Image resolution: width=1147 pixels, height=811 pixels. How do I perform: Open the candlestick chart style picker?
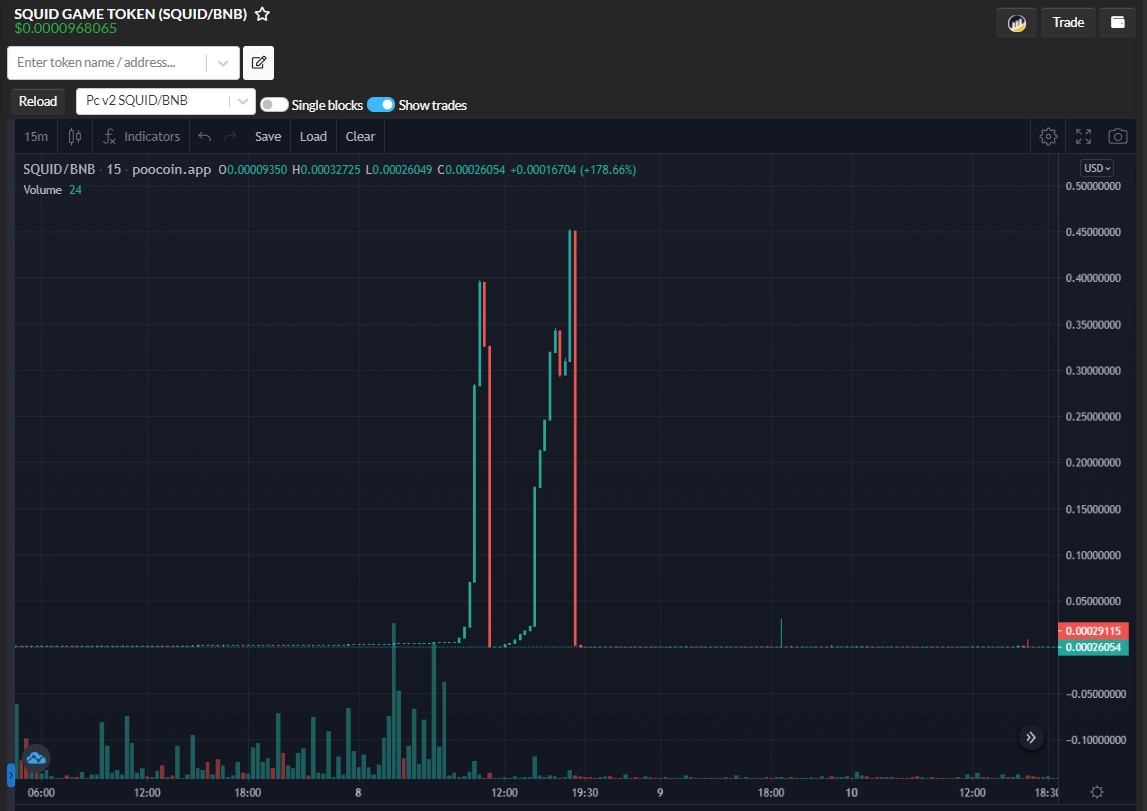75,136
